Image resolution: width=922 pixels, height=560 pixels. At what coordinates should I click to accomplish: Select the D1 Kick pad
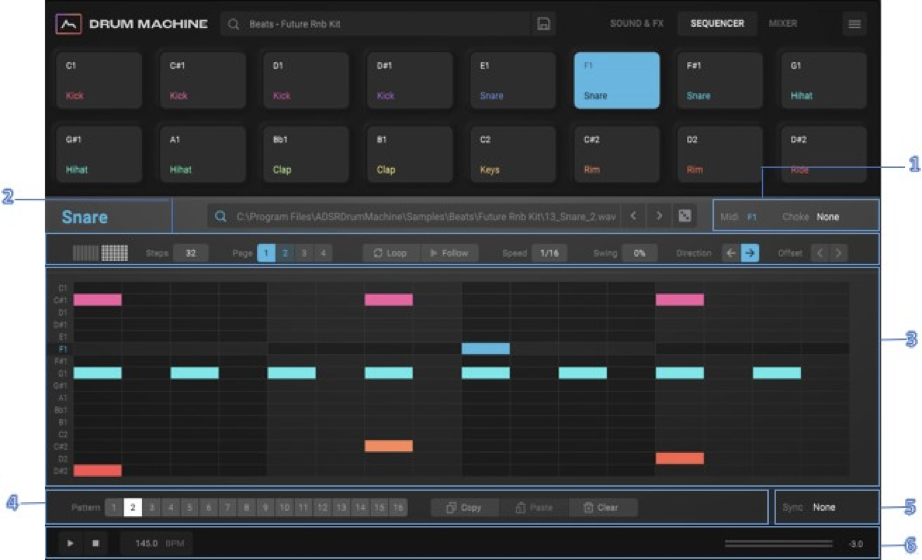[x=306, y=80]
